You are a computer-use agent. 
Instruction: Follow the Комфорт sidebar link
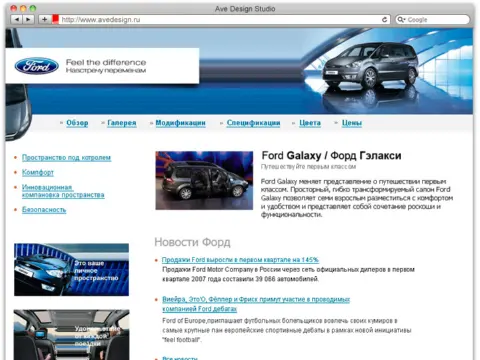click(x=38, y=172)
